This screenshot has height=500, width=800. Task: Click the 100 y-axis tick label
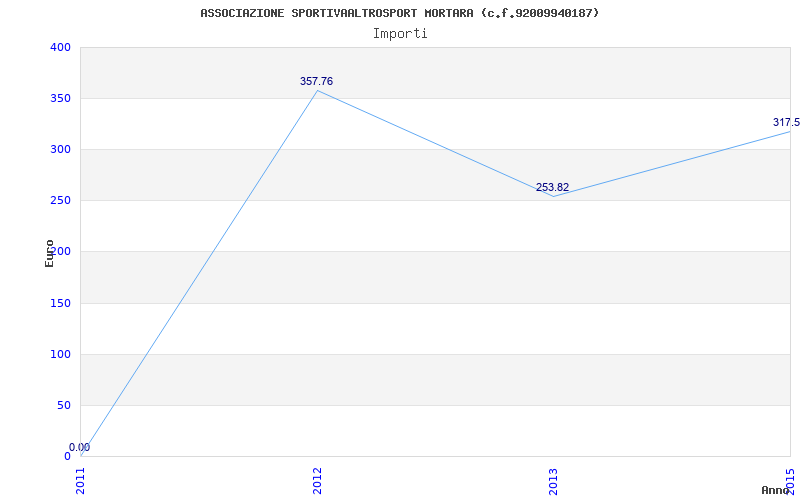[60, 355]
